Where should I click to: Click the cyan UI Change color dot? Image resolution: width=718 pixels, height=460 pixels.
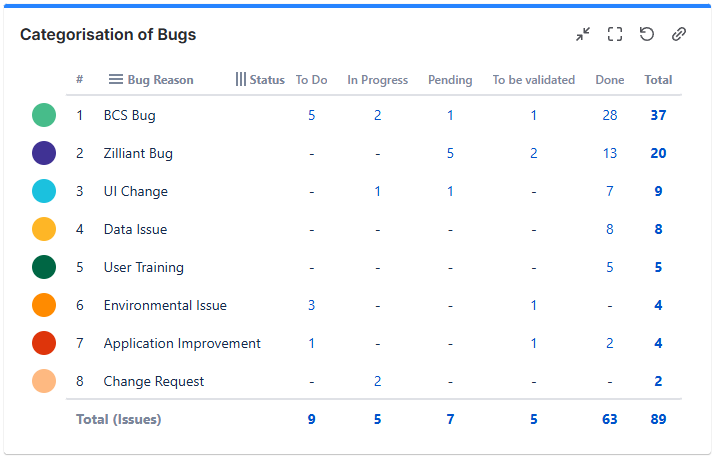tap(44, 191)
